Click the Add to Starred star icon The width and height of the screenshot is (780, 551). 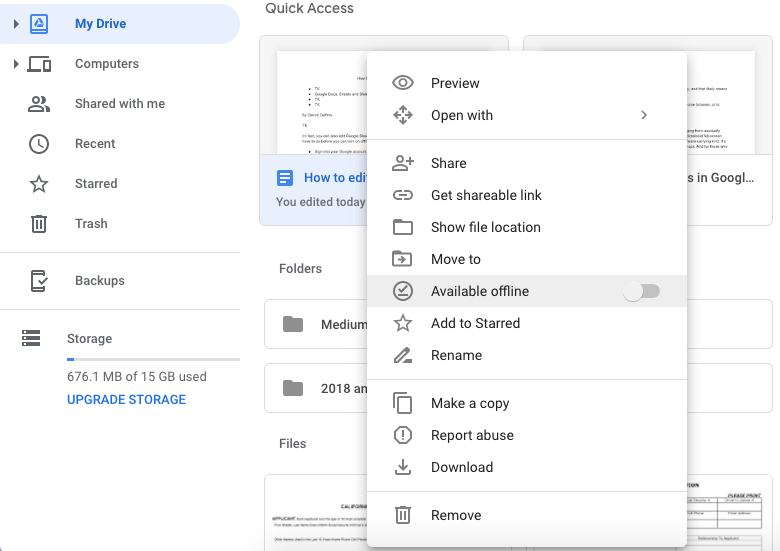click(403, 323)
